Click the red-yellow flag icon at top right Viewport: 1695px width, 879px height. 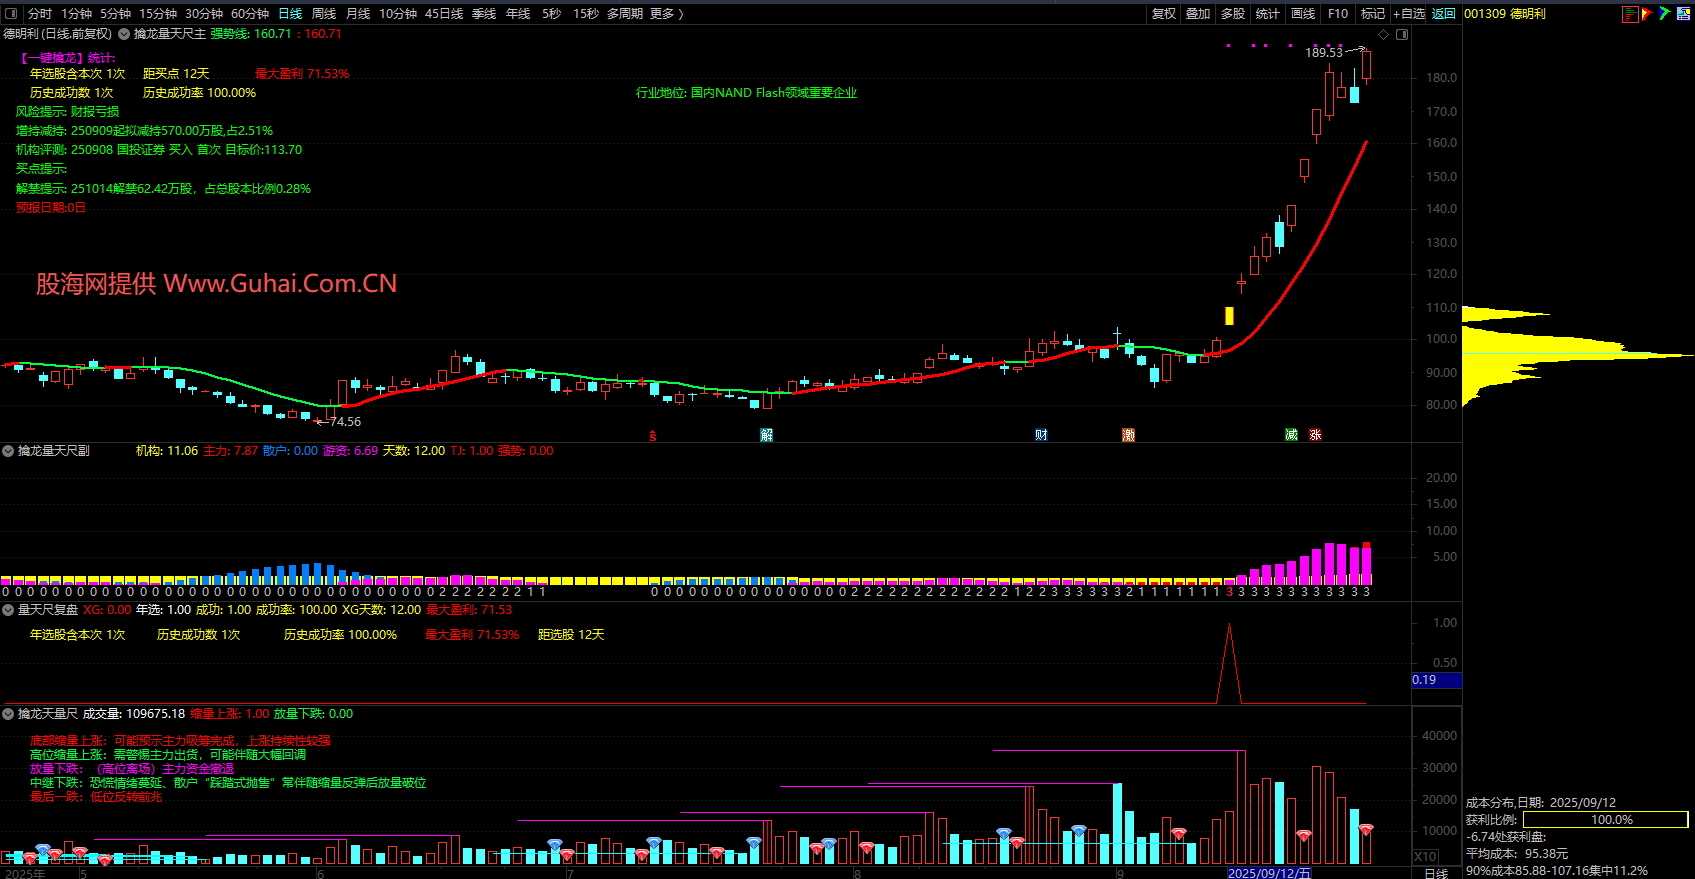[1647, 14]
